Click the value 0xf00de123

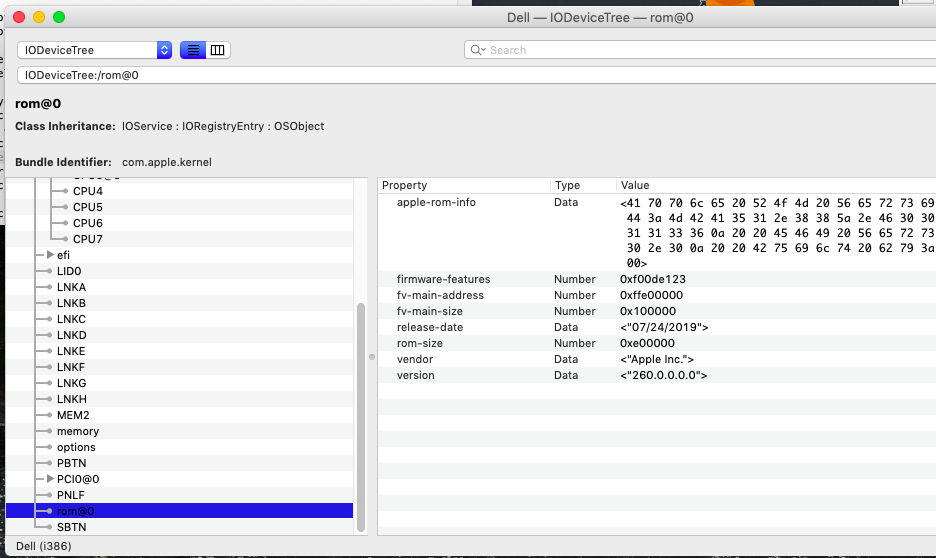[x=652, y=279]
